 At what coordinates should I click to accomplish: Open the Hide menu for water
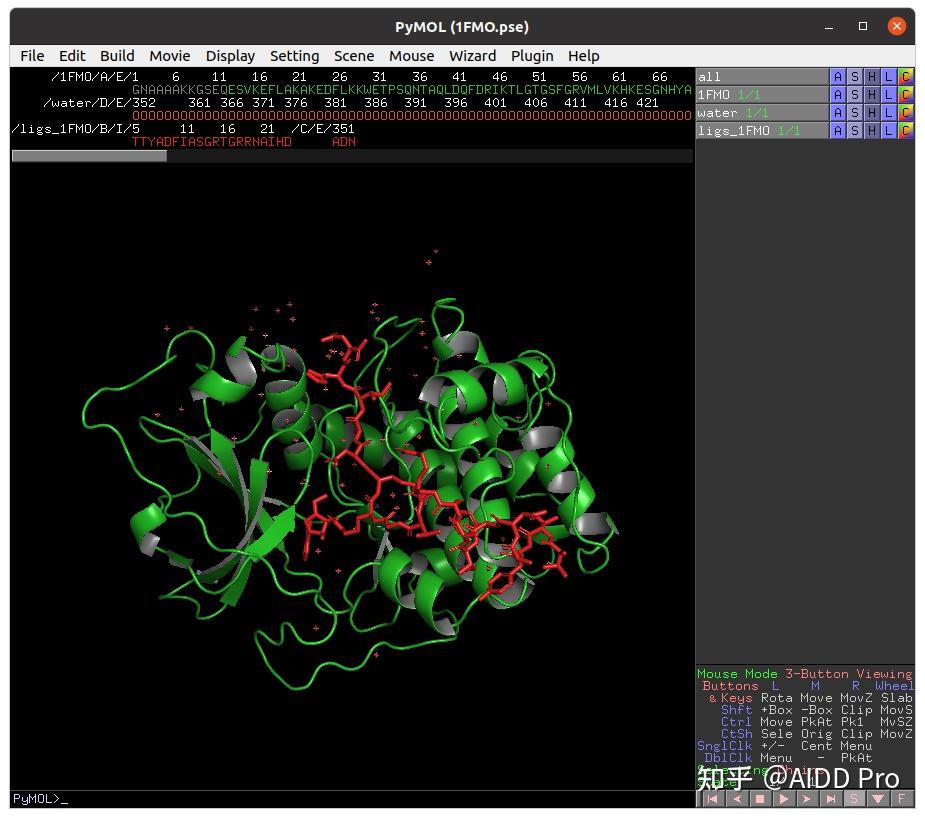(x=871, y=113)
